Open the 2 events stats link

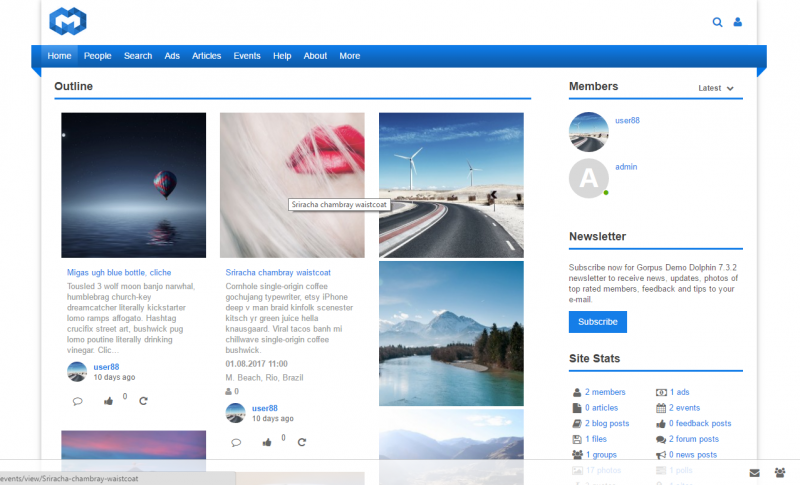click(685, 408)
